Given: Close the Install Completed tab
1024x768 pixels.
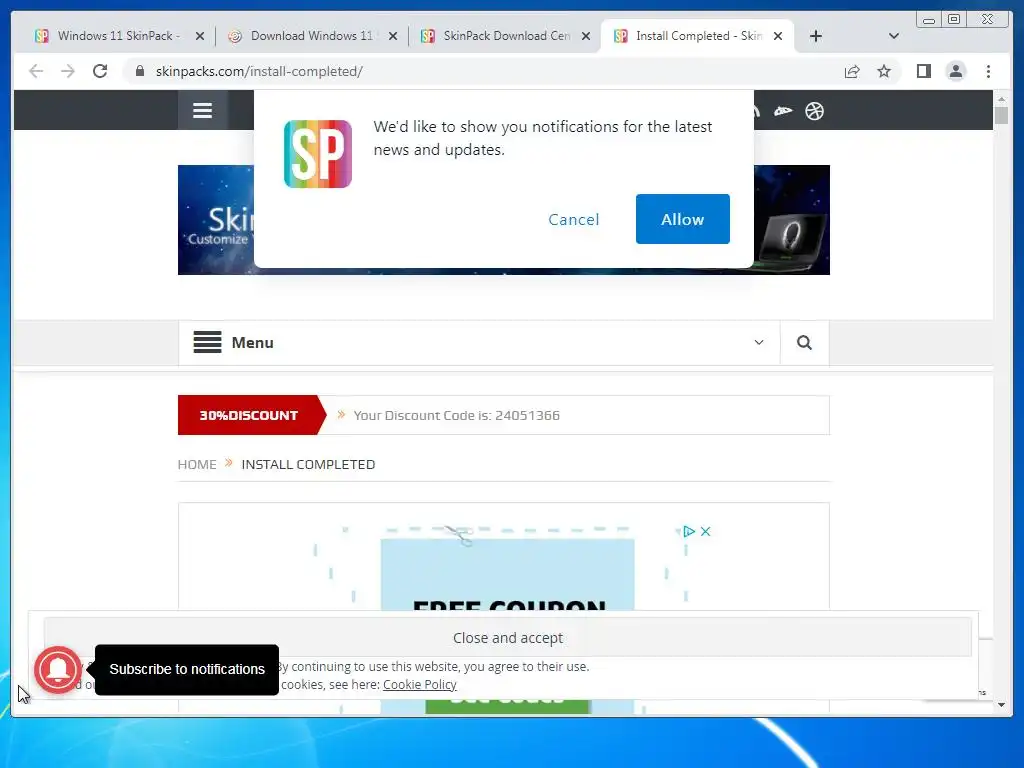Looking at the screenshot, I should 778,37.
